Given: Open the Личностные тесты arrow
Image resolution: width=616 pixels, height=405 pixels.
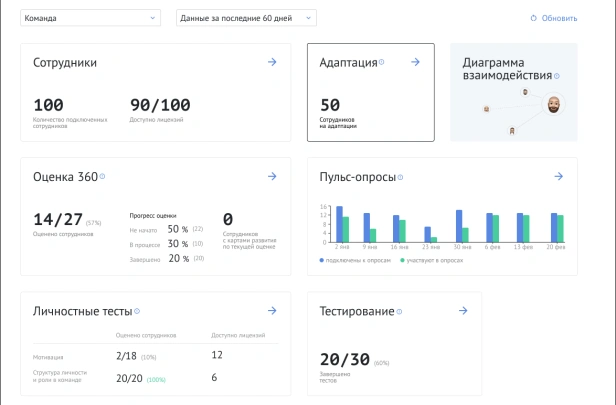Looking at the screenshot, I should [x=272, y=311].
